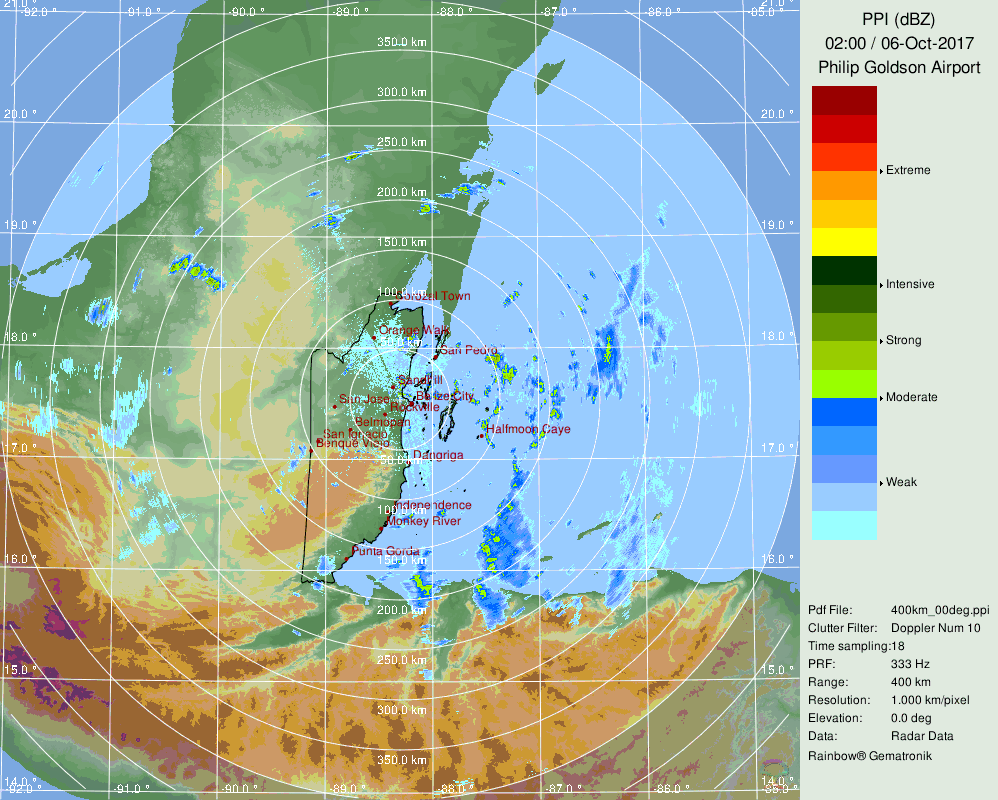Click the red dot marker at Punta Gorda
Image resolution: width=998 pixels, height=800 pixels.
tap(347, 559)
